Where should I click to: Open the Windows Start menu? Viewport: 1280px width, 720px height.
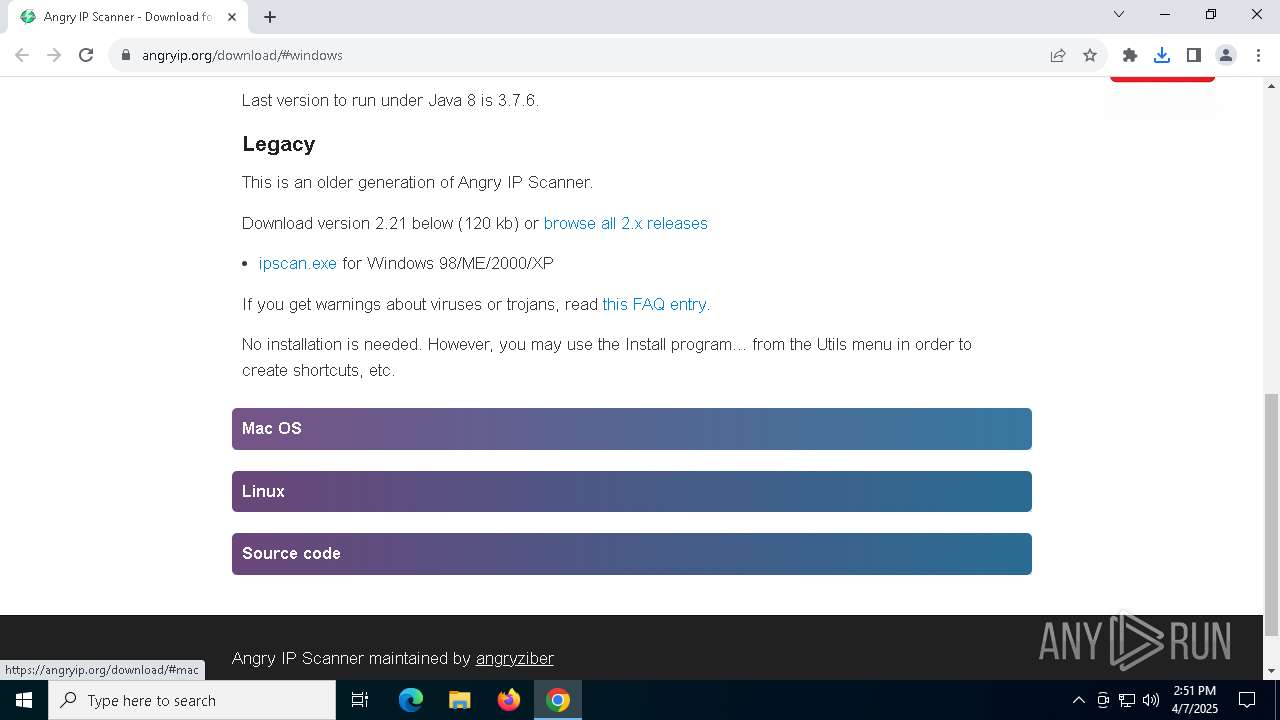click(24, 700)
